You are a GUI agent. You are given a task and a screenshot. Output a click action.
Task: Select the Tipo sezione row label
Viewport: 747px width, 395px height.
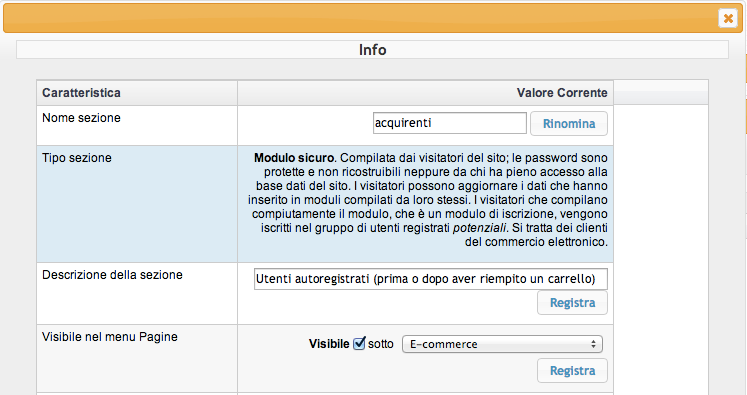click(77, 158)
